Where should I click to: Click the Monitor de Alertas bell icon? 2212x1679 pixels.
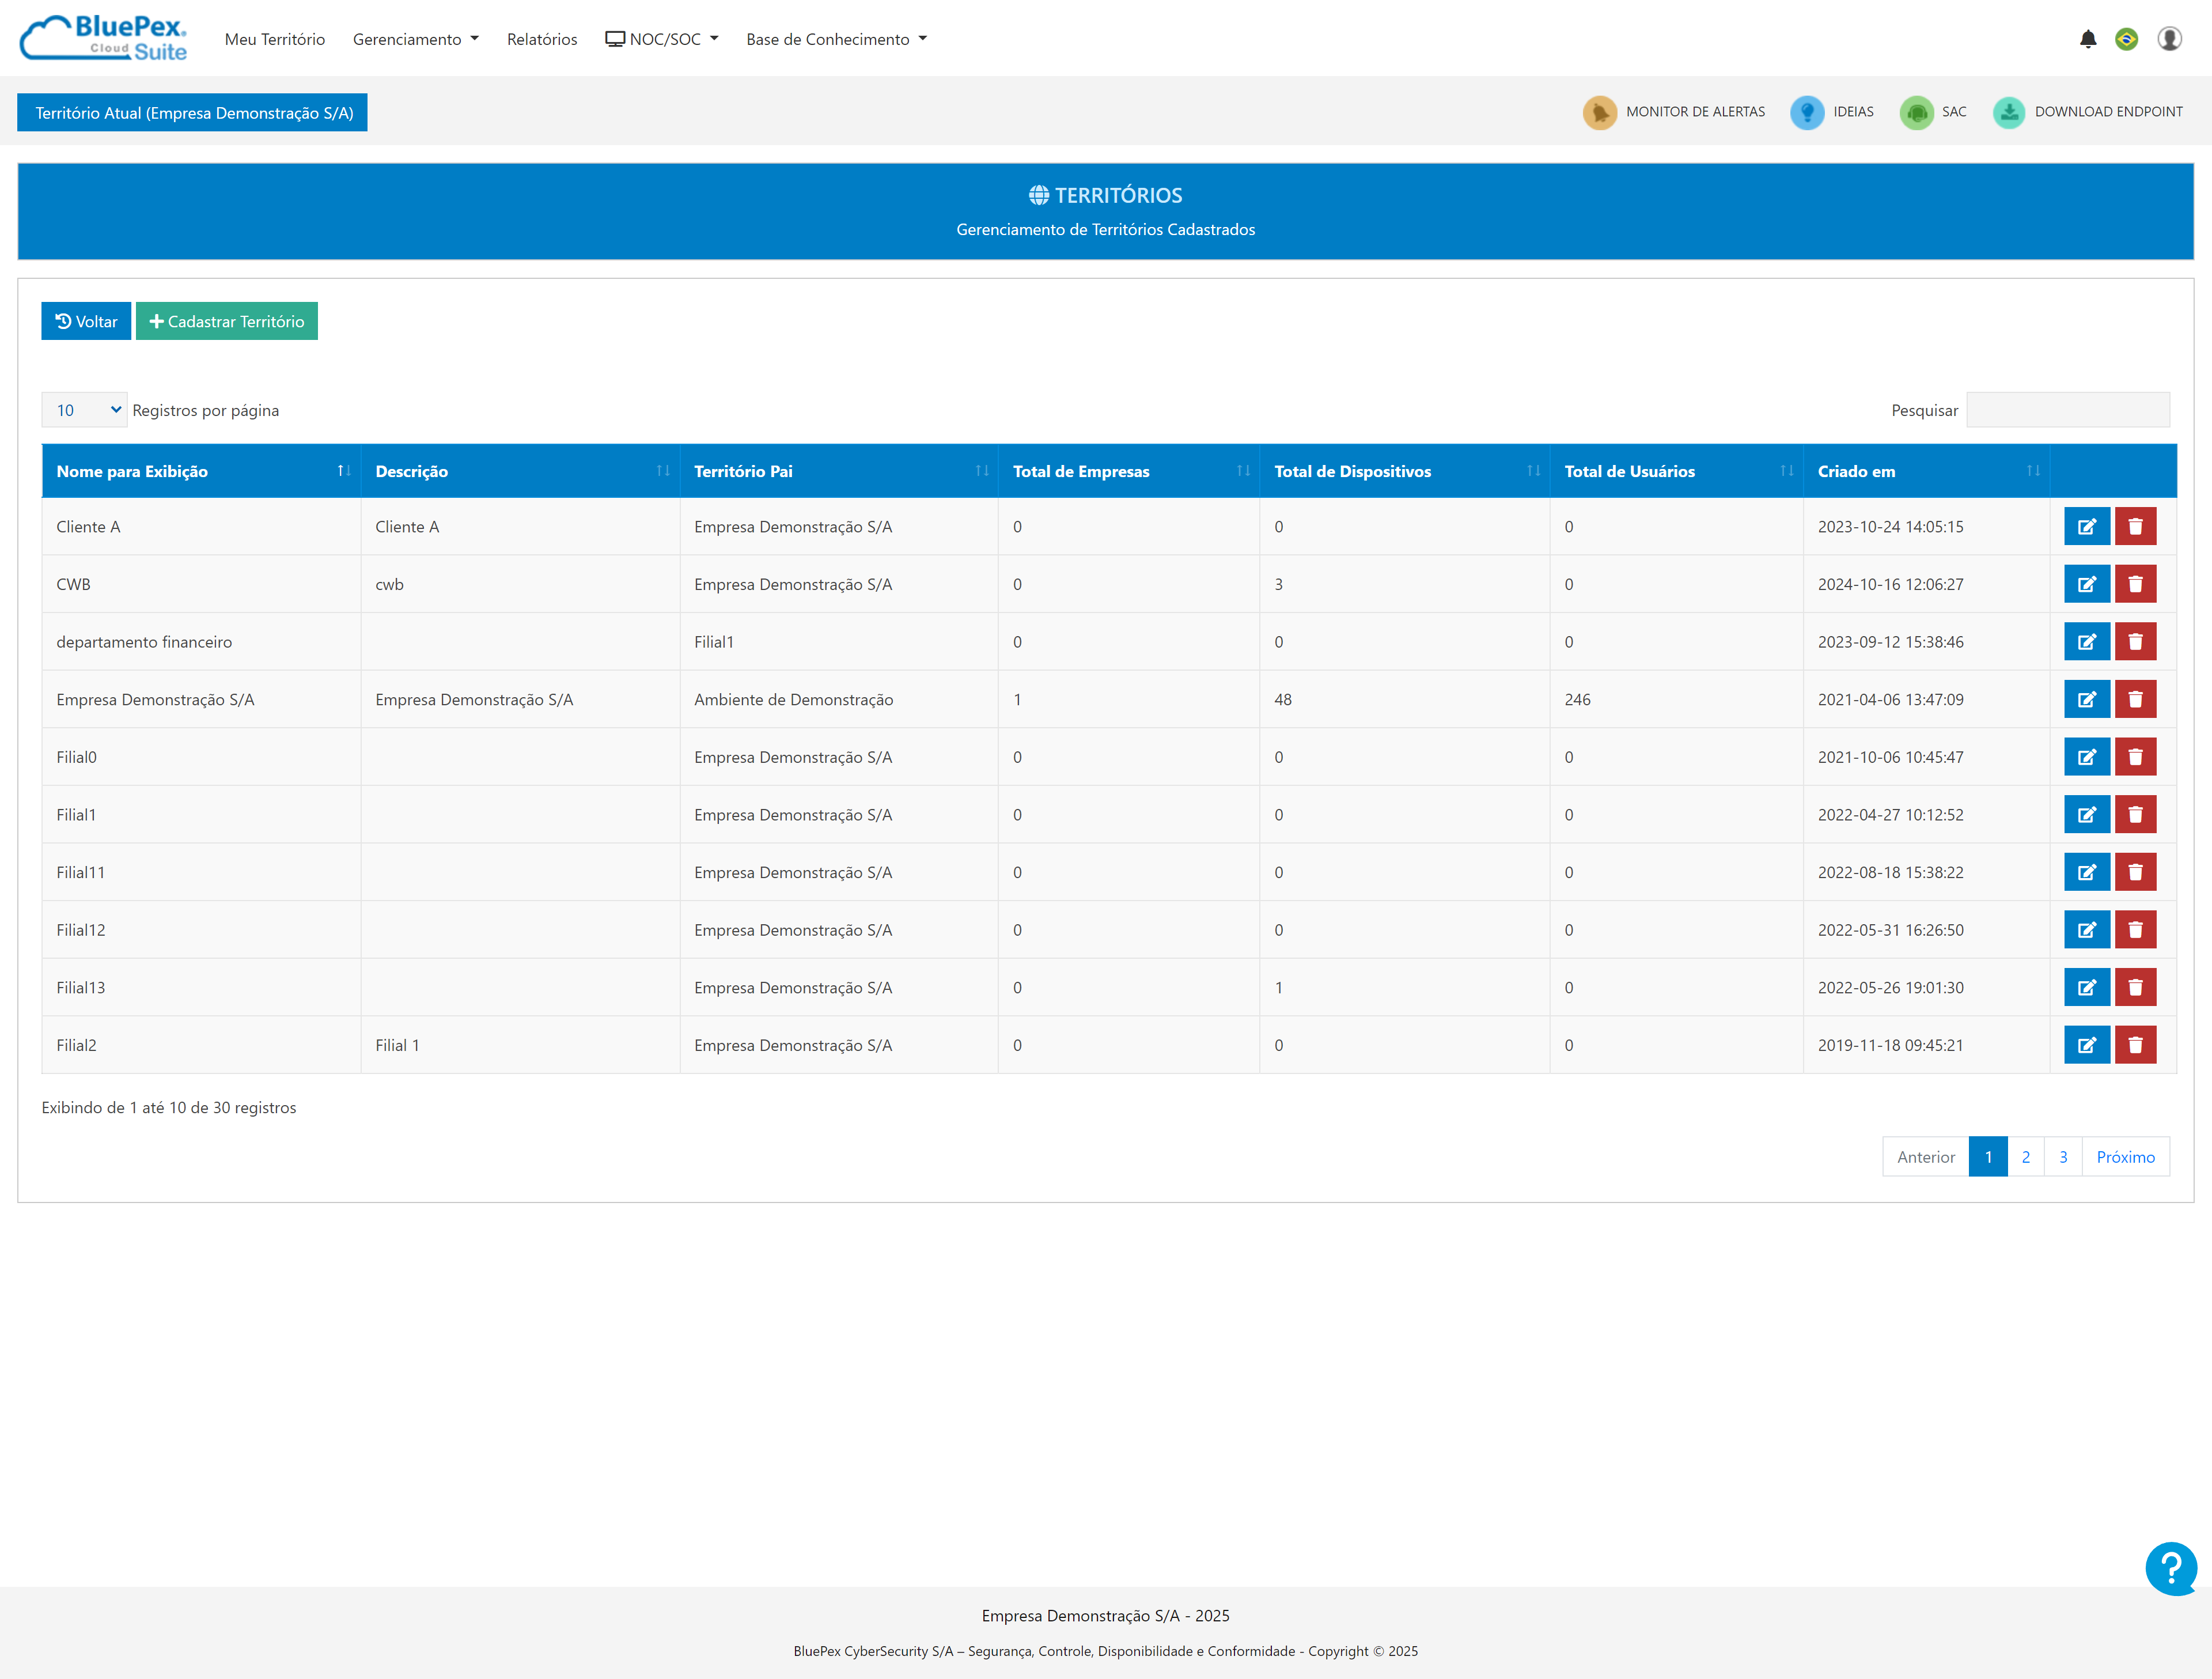pos(1599,112)
